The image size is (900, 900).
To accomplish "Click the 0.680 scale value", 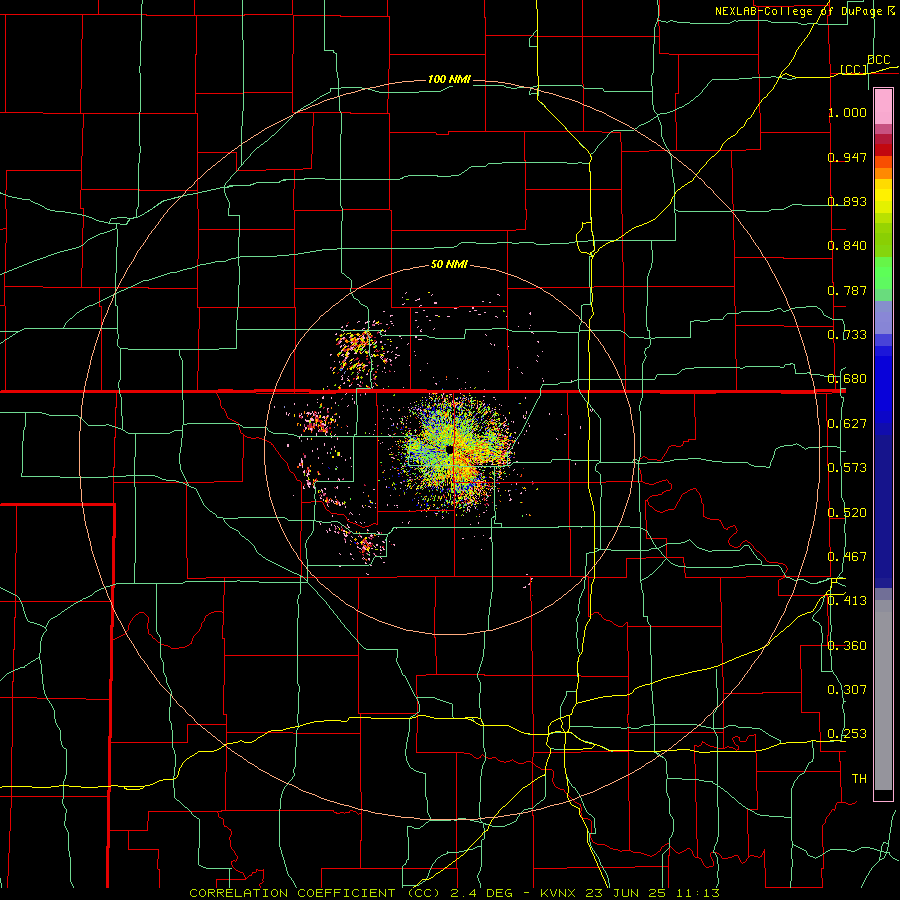I will 847,379.
